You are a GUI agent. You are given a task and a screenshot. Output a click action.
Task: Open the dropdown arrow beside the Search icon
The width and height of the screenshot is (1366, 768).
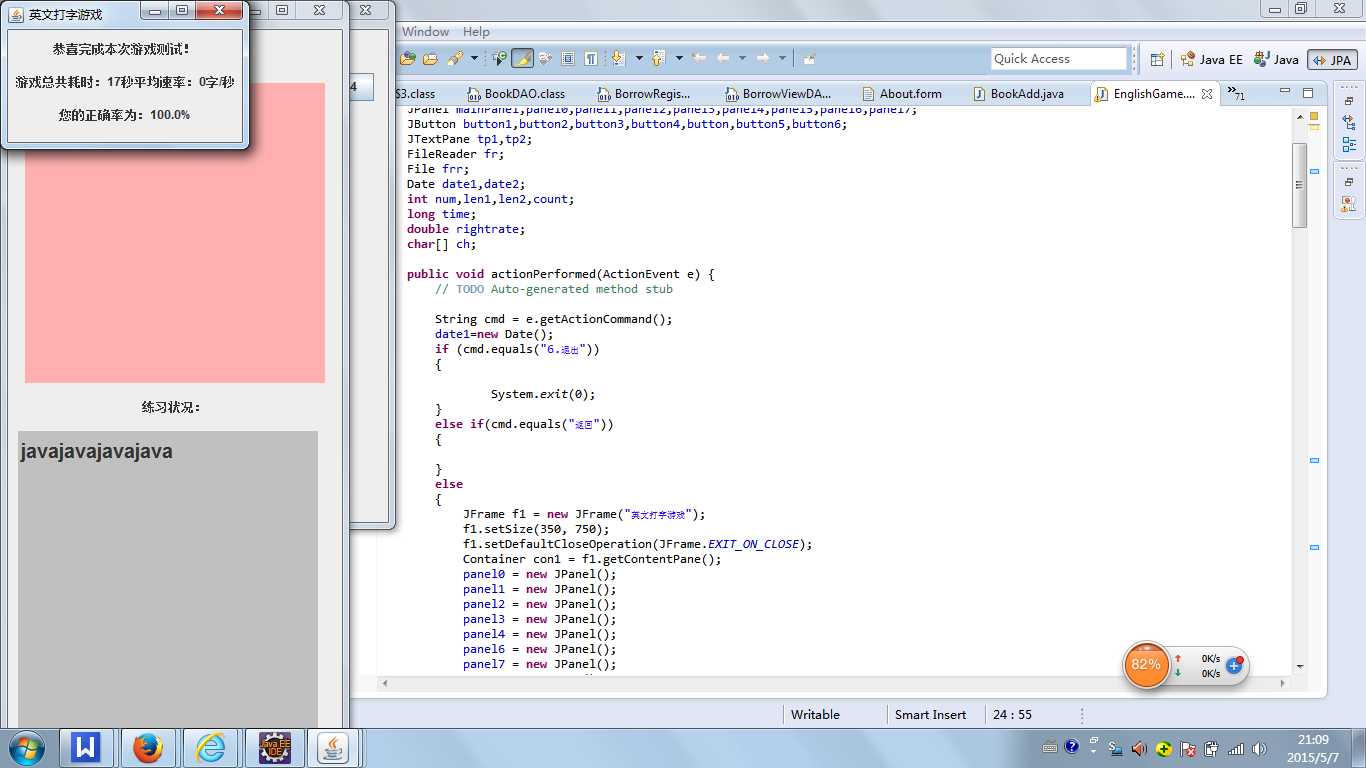click(474, 58)
